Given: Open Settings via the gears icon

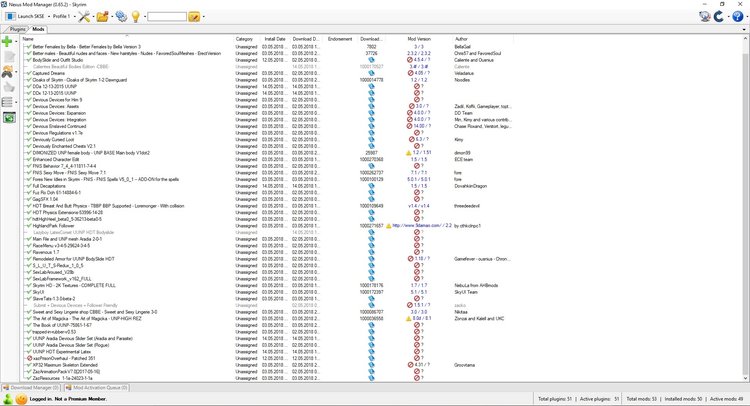Looking at the screenshot, I should point(121,16).
